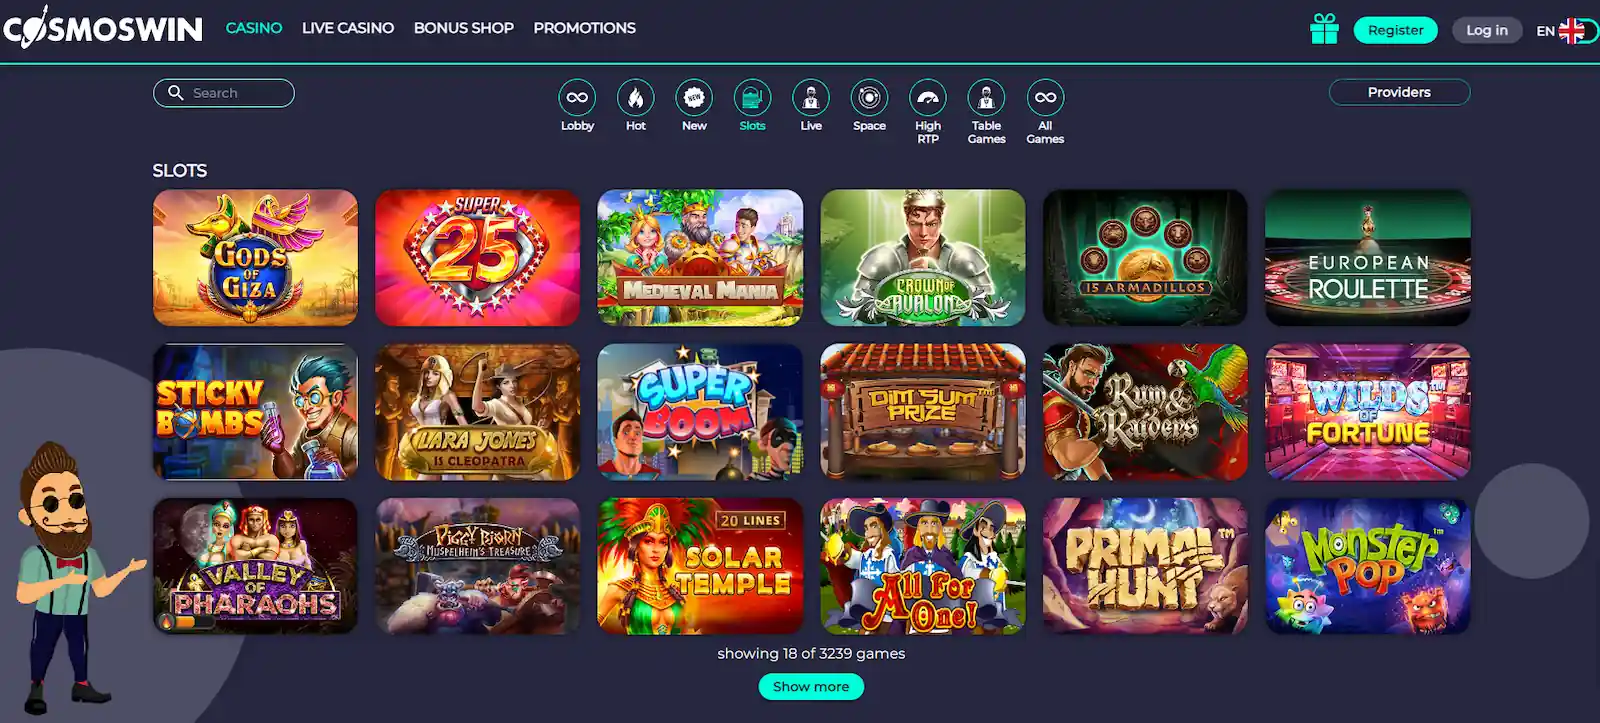The height and width of the screenshot is (723, 1600).
Task: Open the Table Games category
Action: [986, 98]
